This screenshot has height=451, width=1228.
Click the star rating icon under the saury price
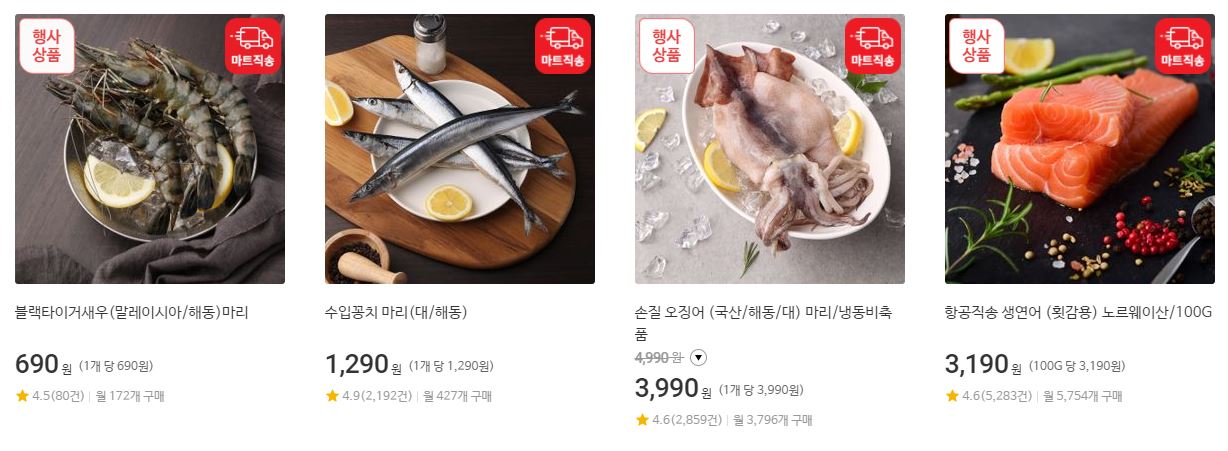[x=332, y=396]
